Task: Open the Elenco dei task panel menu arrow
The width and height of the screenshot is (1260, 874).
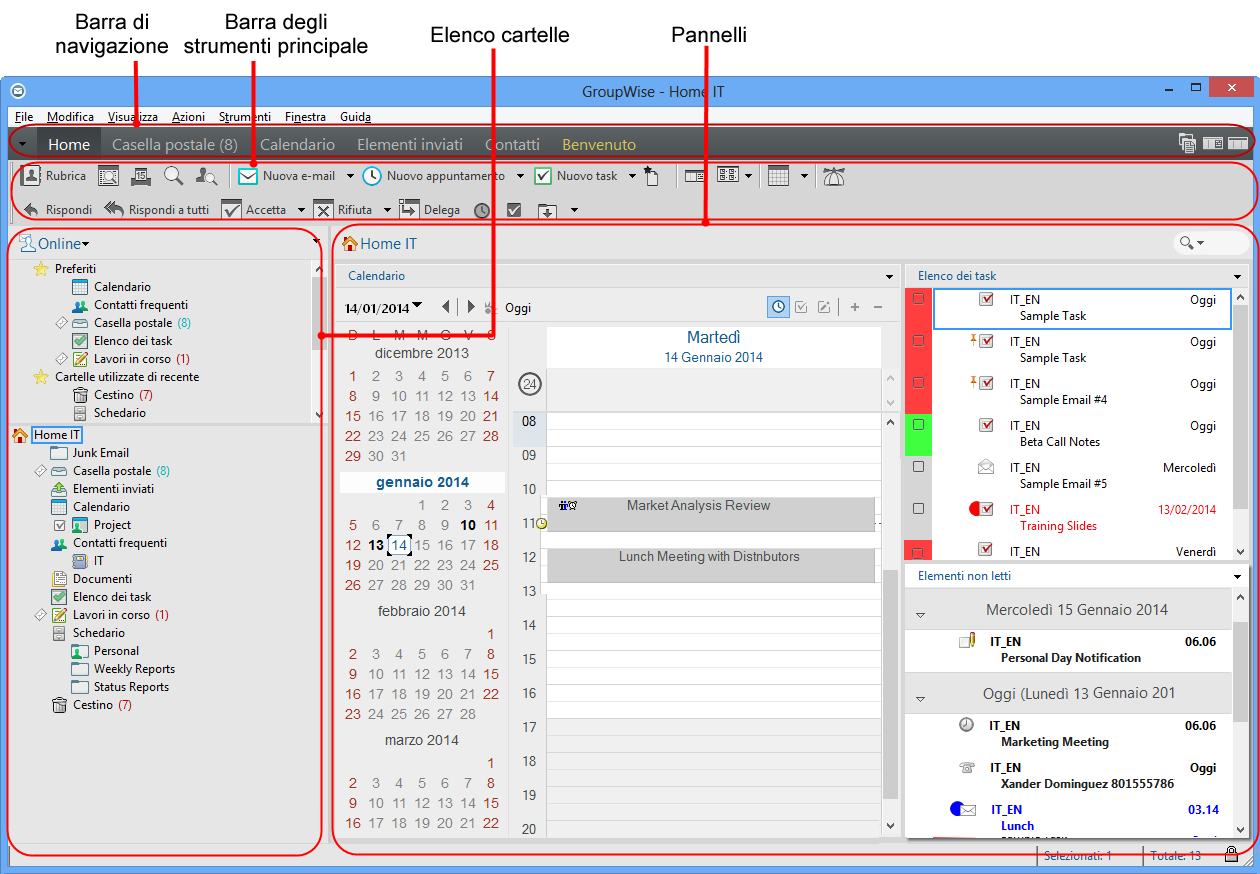Action: 1238,277
